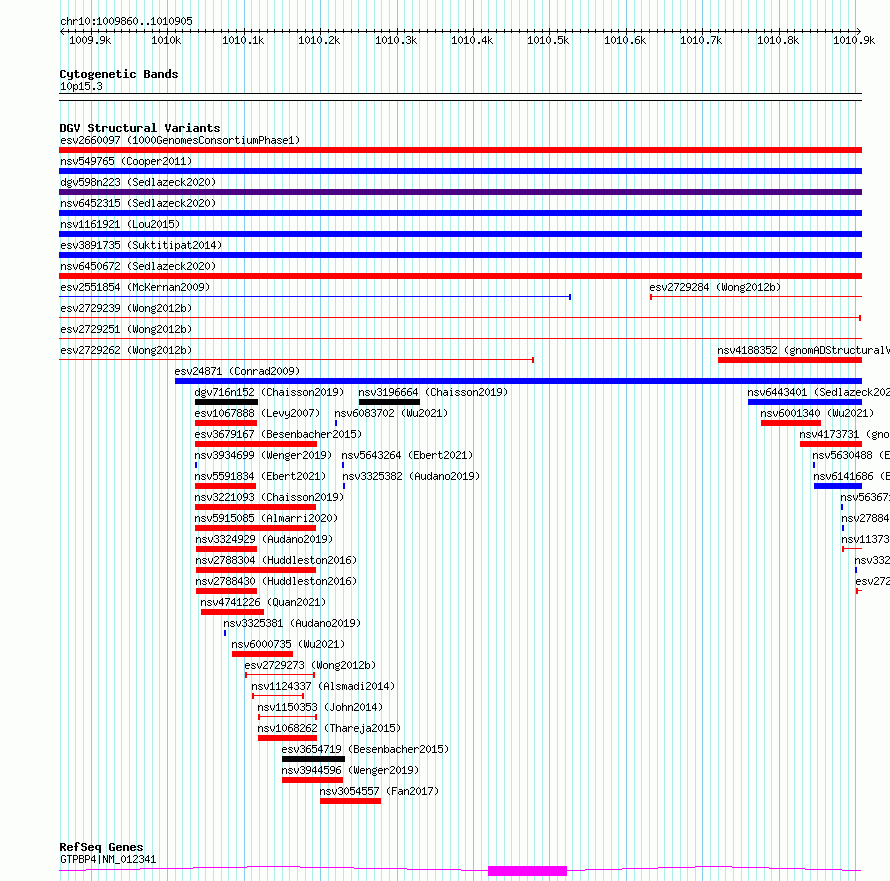Select esv2729284 (Wong2012b) variant label
Screen dimensions: 890x881
click(x=715, y=287)
